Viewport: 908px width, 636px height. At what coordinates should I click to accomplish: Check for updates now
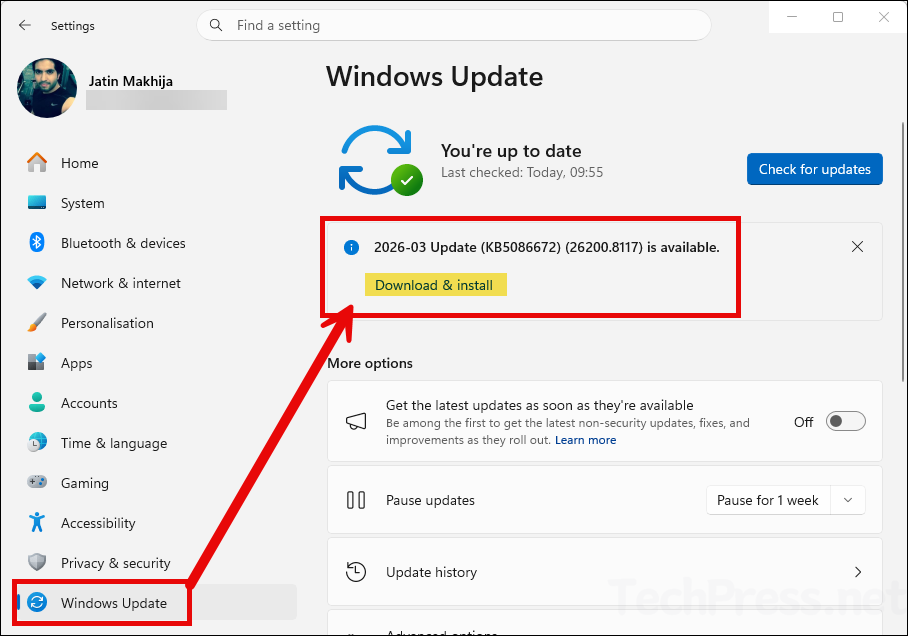[814, 169]
